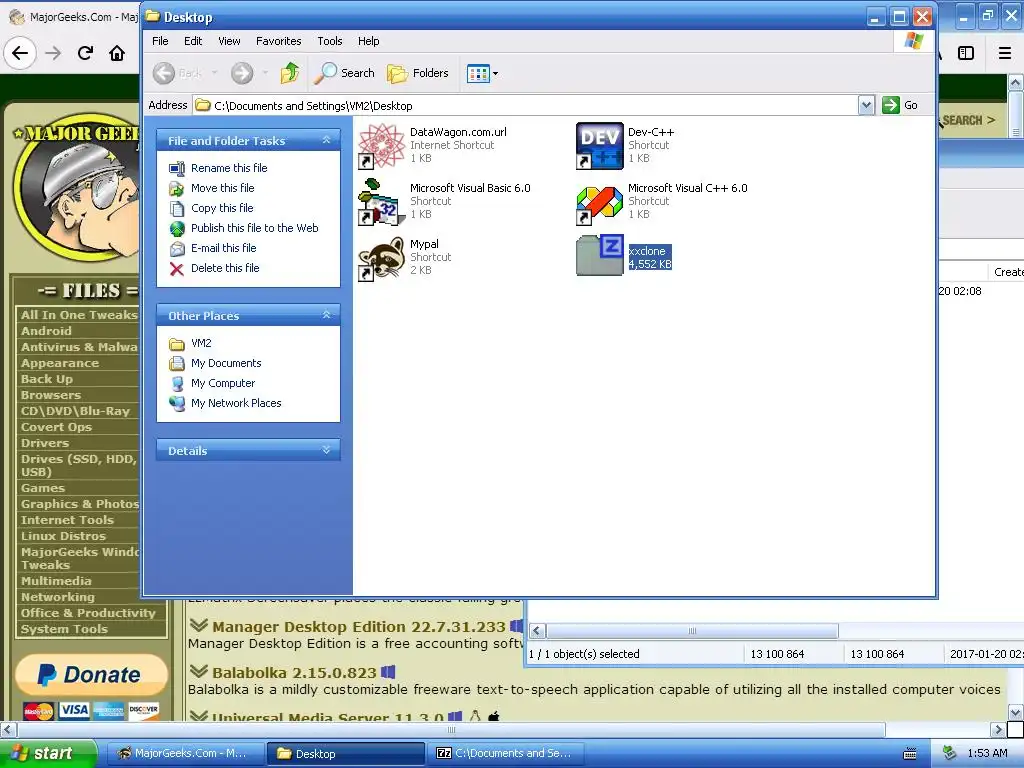Open Manager Desktop Edition 22.7.31.233 link
1024x768 pixels.
click(x=359, y=627)
